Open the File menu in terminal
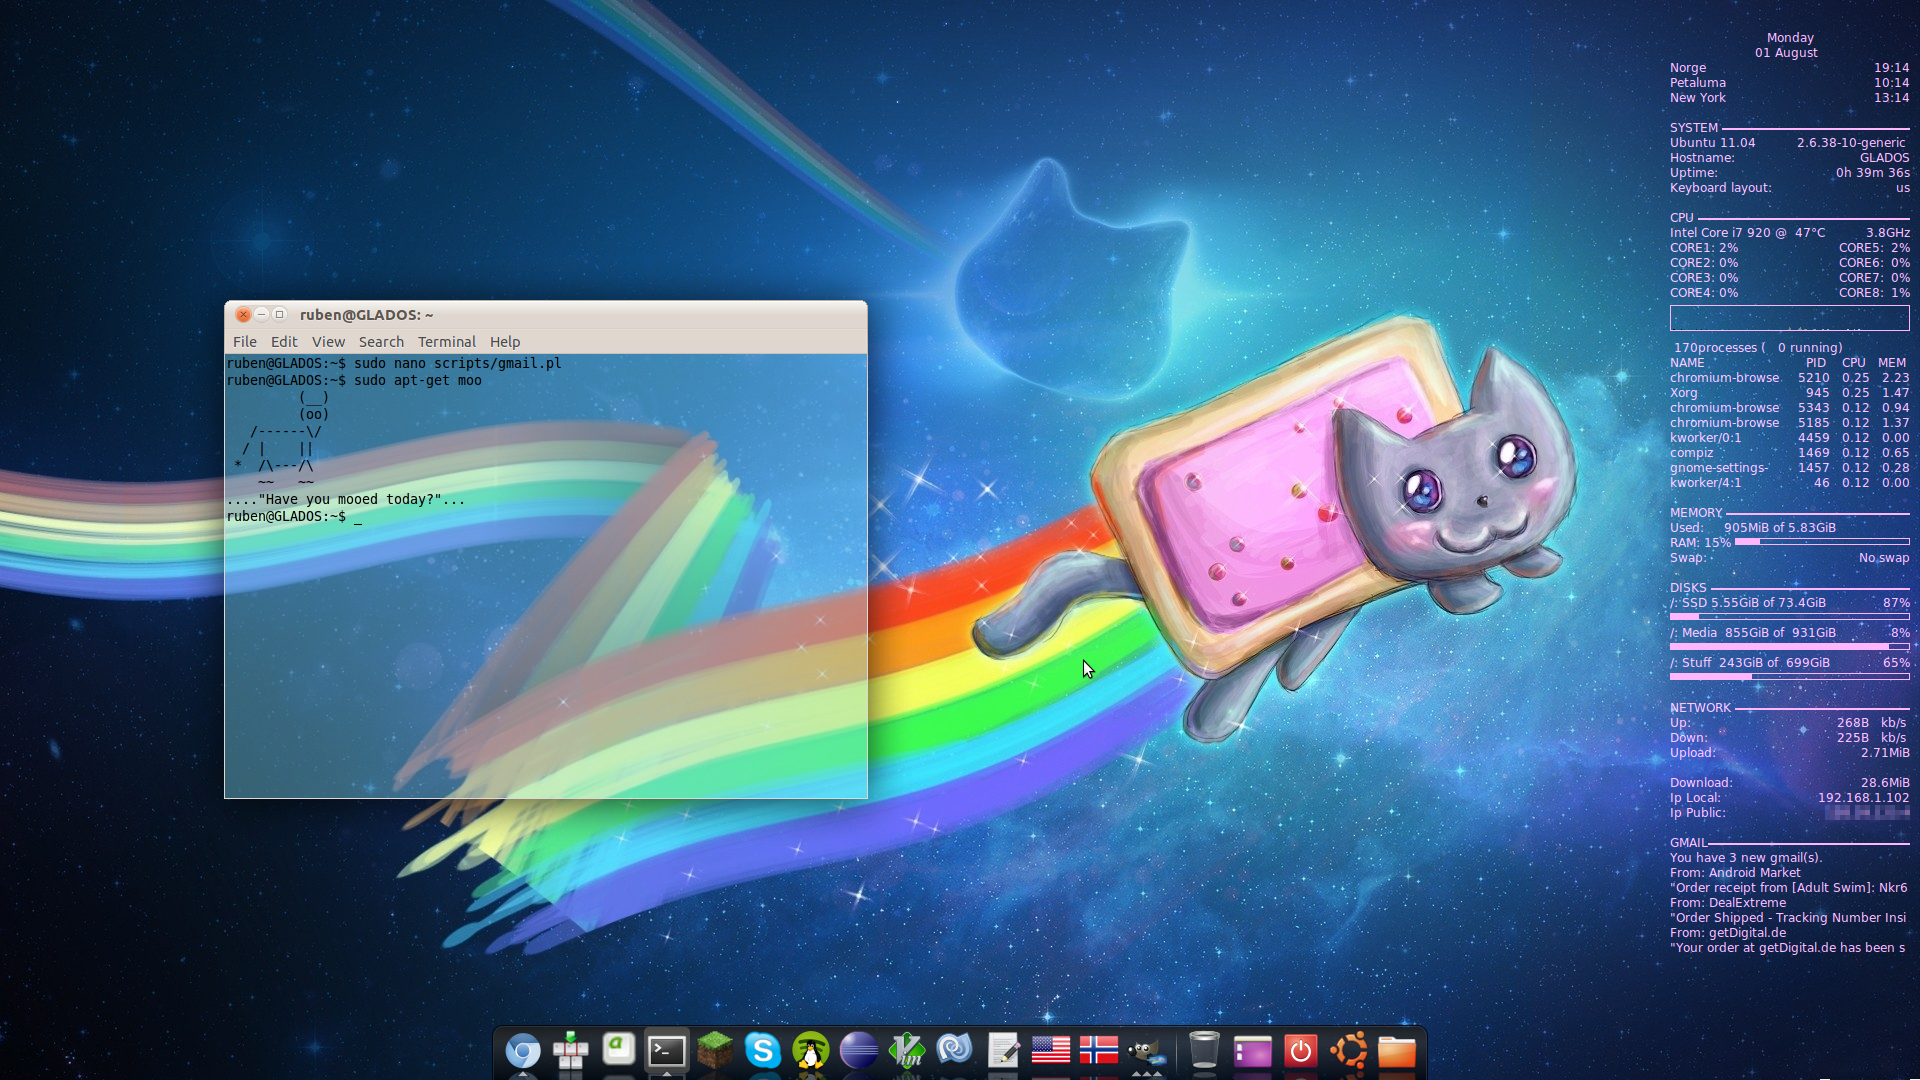Screen dimensions: 1920x1080 click(x=245, y=342)
